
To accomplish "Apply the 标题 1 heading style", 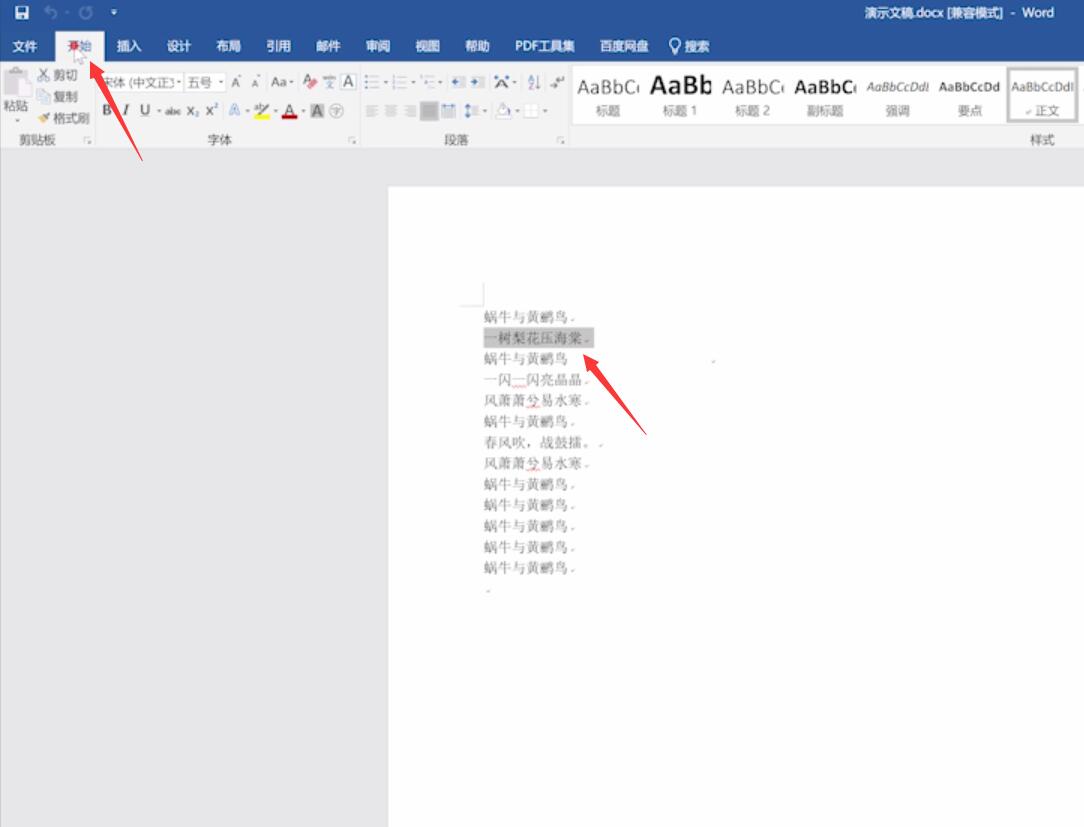I will [x=680, y=95].
